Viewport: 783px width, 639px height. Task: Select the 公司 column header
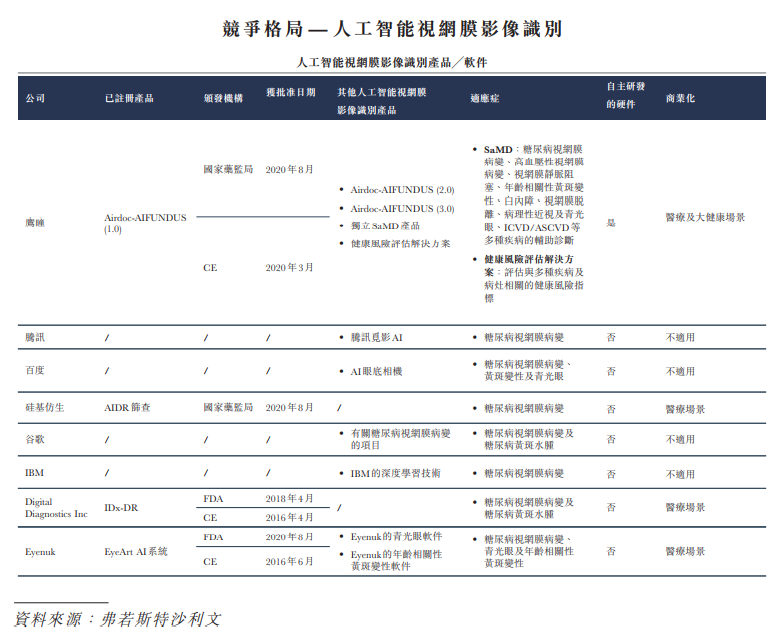[35, 98]
